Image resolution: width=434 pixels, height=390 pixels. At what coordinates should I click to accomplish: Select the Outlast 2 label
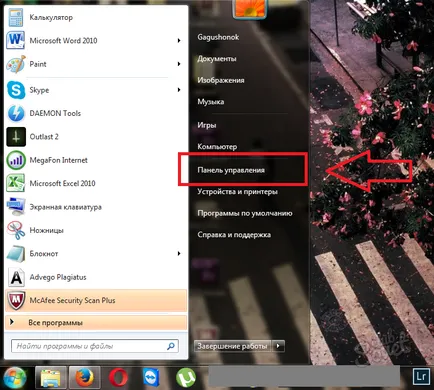click(44, 137)
